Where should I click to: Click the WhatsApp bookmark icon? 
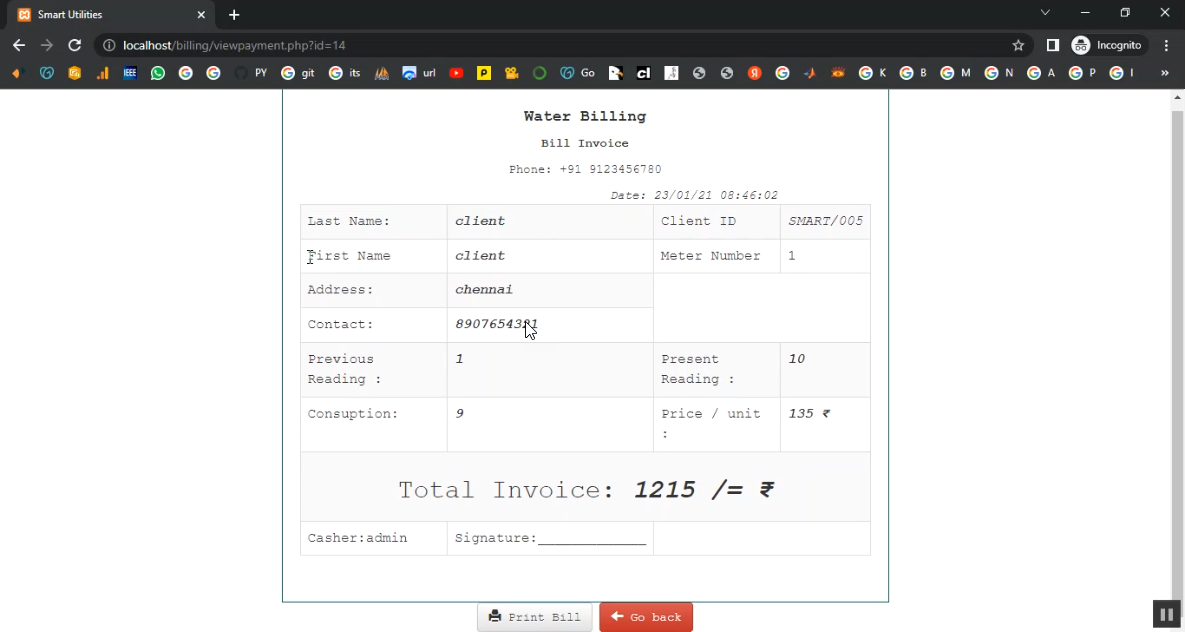pyautogui.click(x=158, y=73)
